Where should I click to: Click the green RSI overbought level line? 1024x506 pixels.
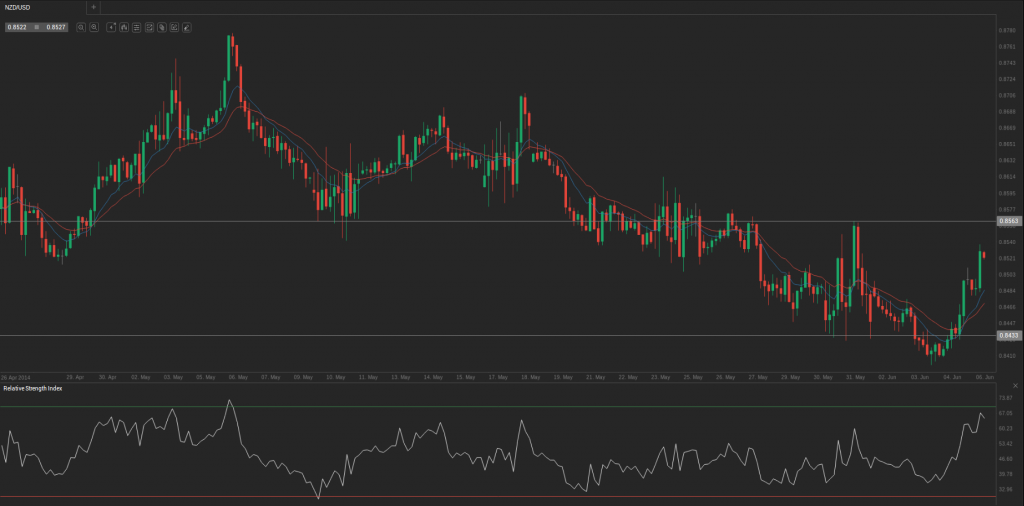pyautogui.click(x=500, y=406)
